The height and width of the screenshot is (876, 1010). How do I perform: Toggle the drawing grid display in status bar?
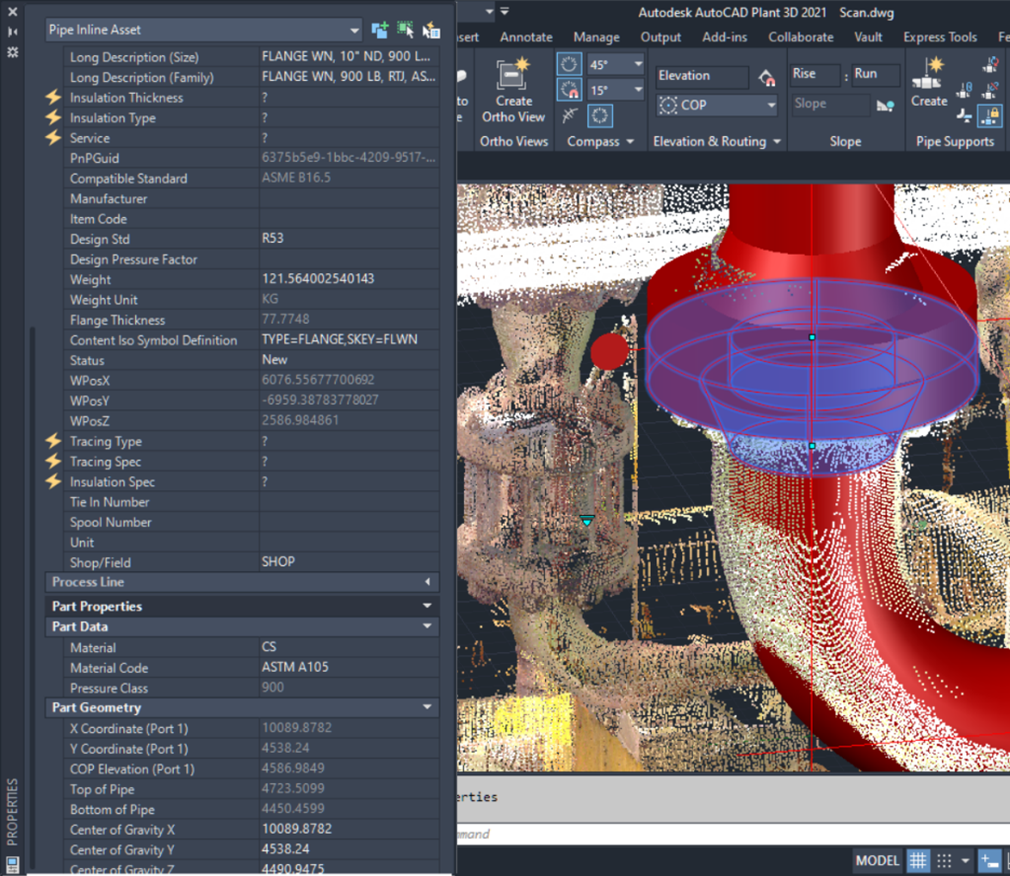tap(917, 860)
